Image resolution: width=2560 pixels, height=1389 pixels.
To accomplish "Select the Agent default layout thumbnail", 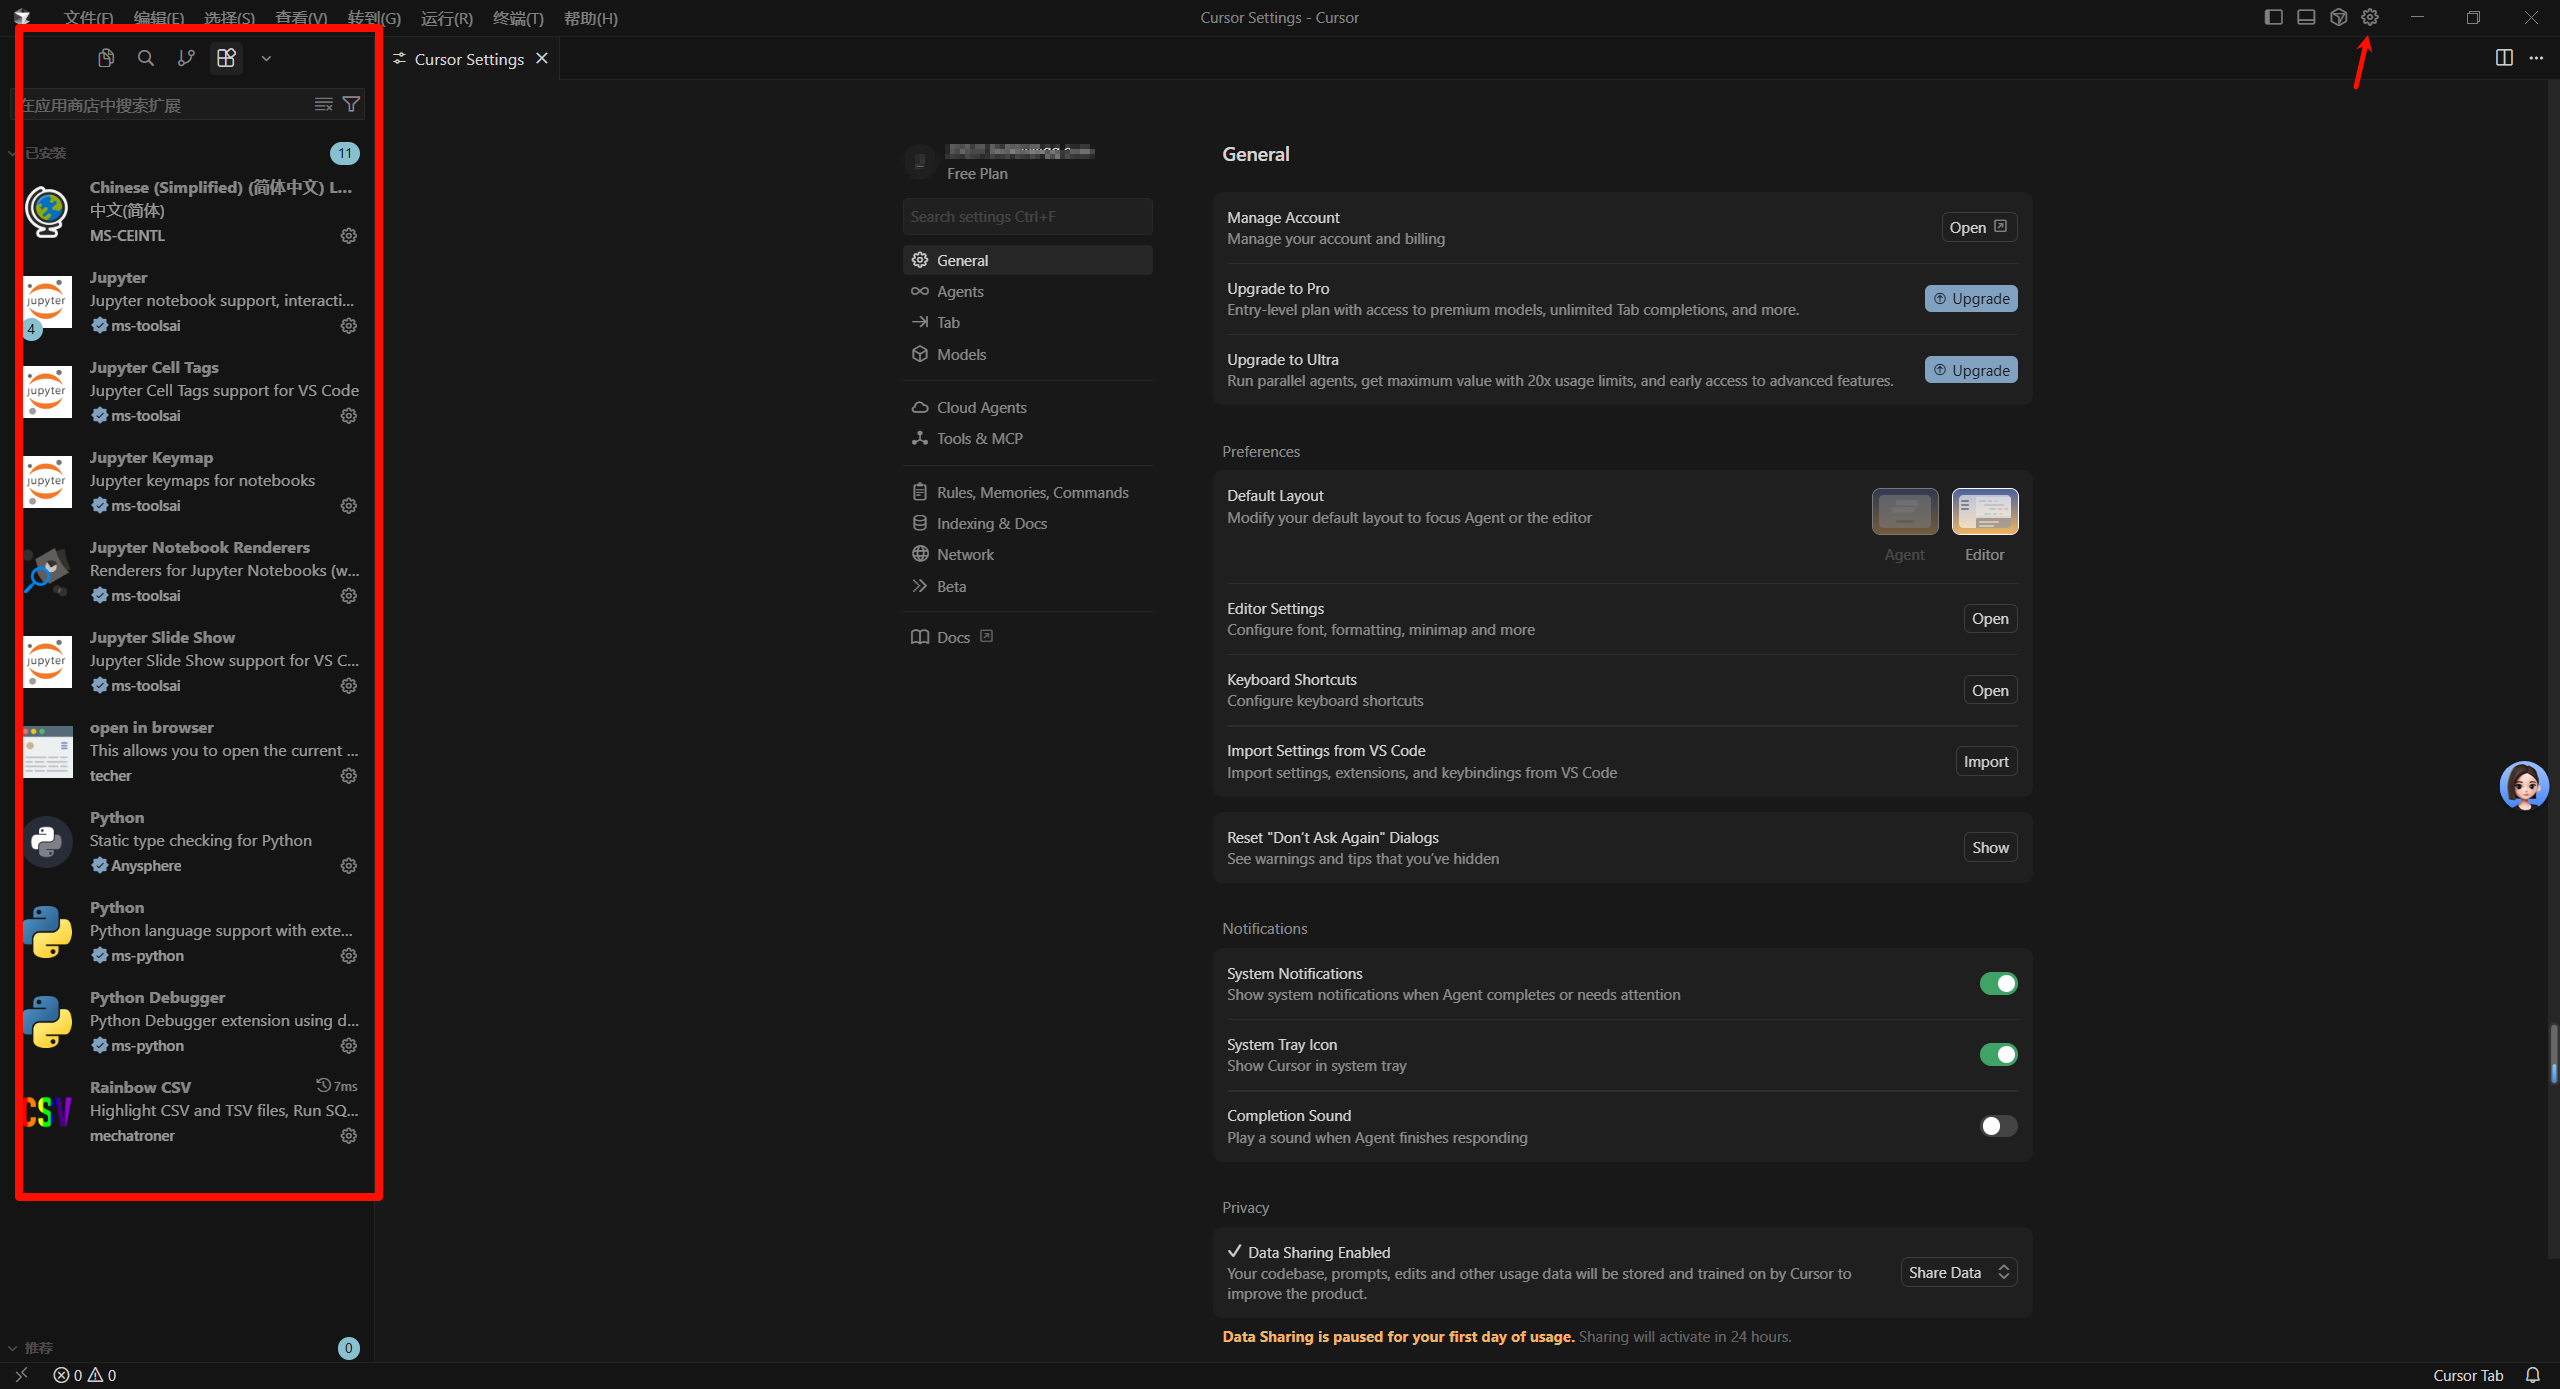I will point(1904,512).
